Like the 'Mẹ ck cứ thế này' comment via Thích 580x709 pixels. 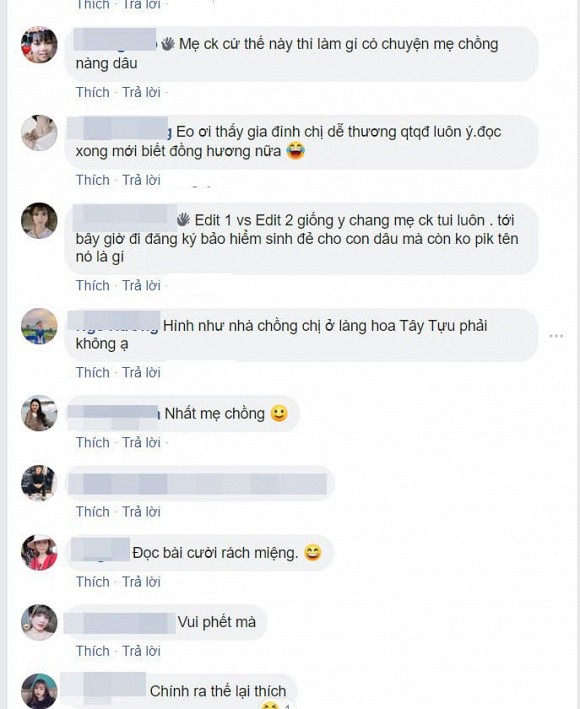point(93,92)
